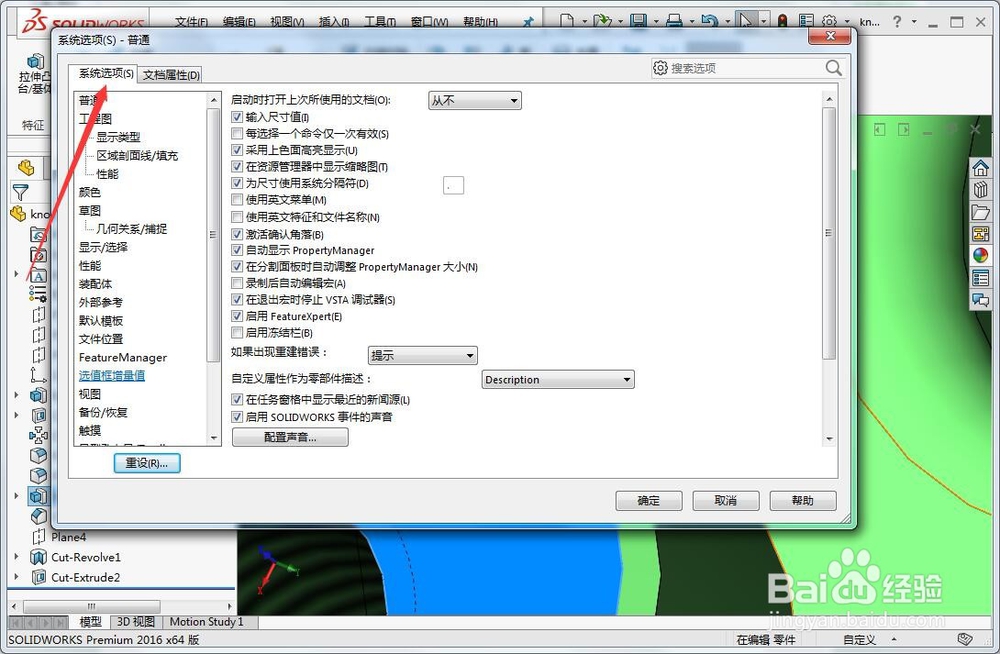Toggle 采用上色面高亮显示 checkbox
The image size is (1000, 654).
click(x=237, y=150)
